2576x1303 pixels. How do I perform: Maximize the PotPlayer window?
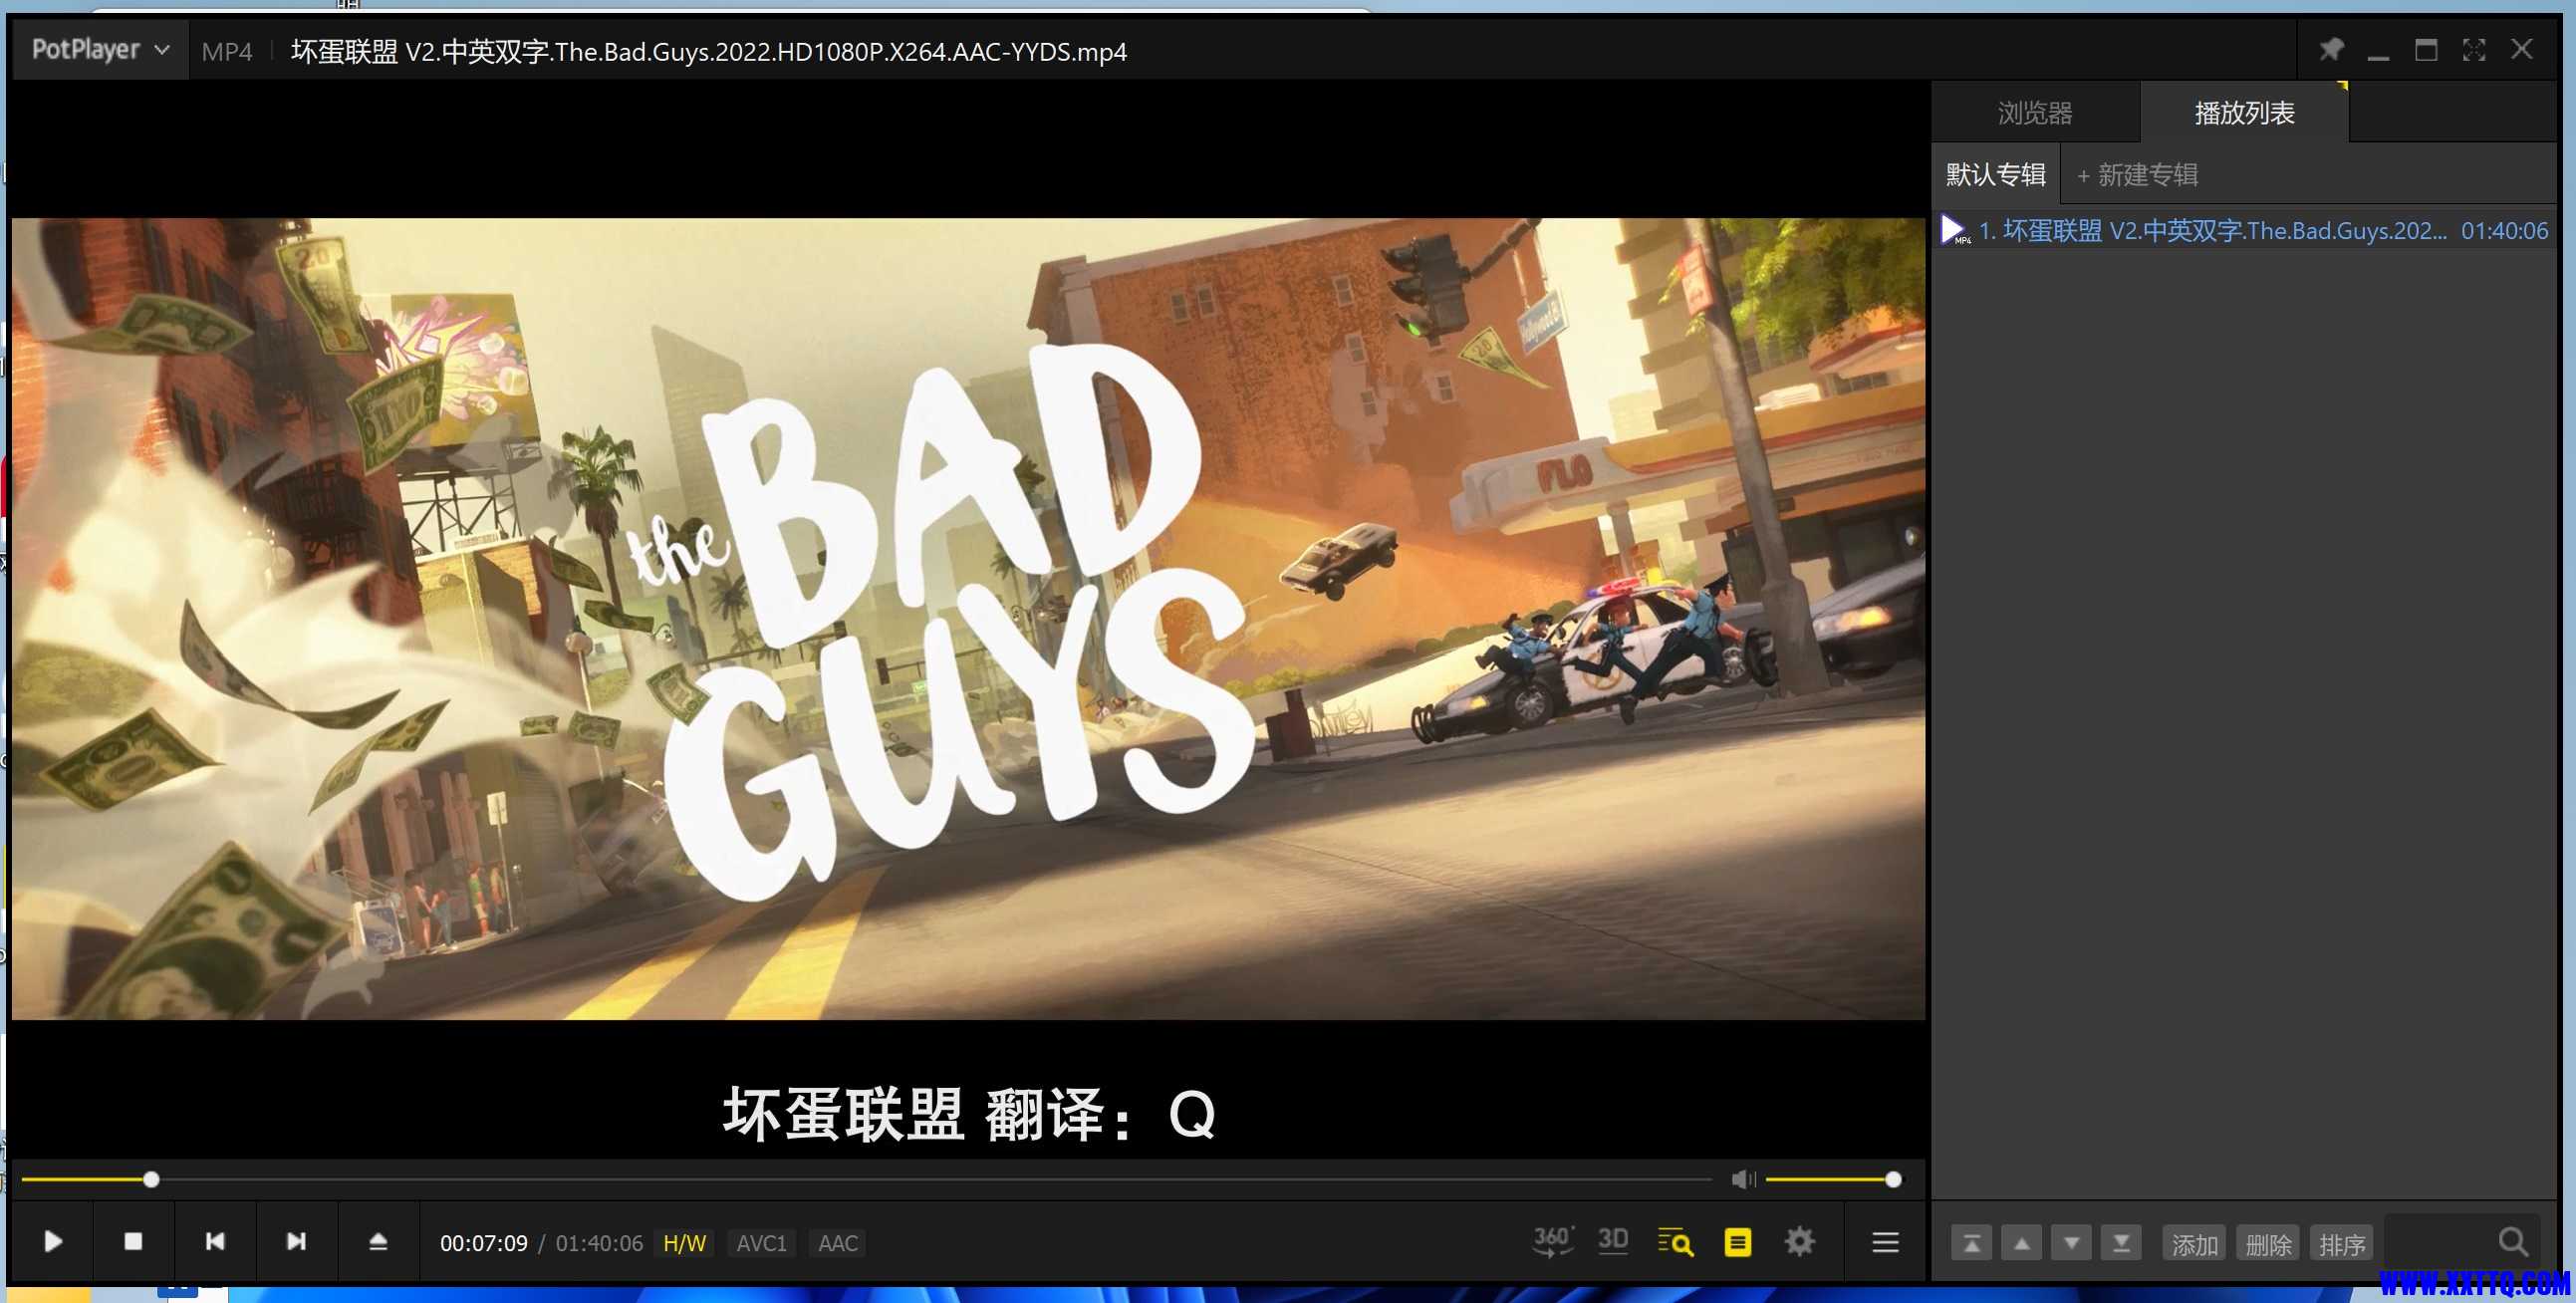coord(2426,49)
